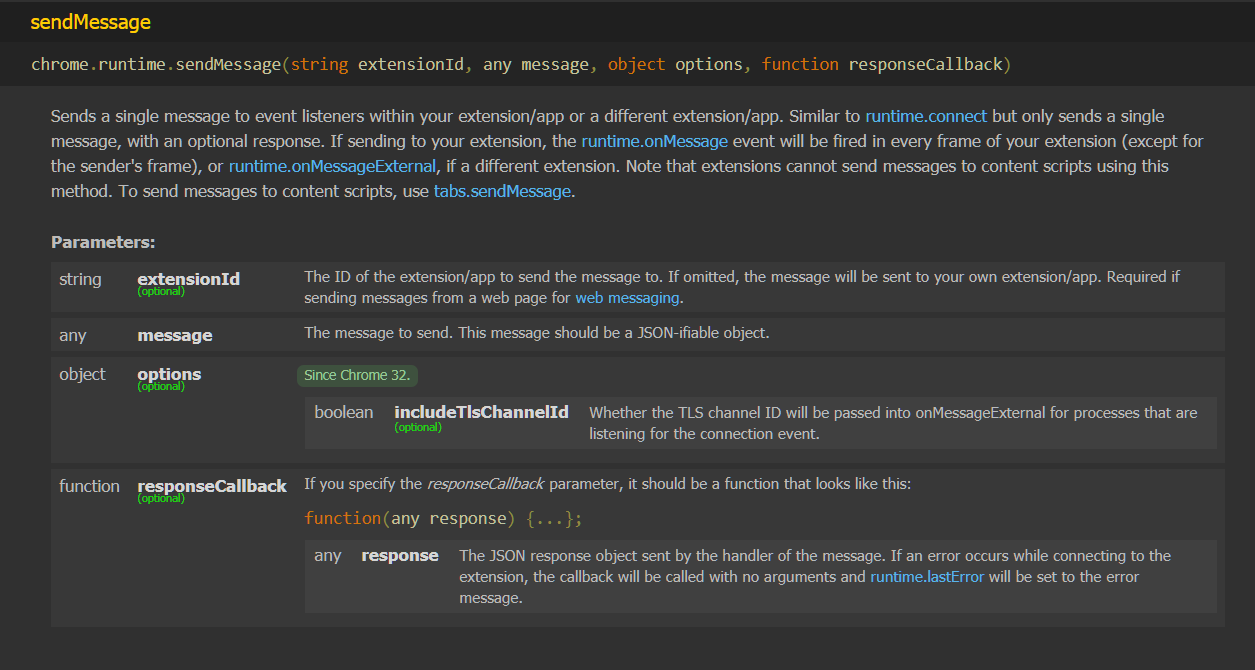The image size is (1255, 670).
Task: Follow the tabs.sendMessage link
Action: pyautogui.click(x=501, y=191)
